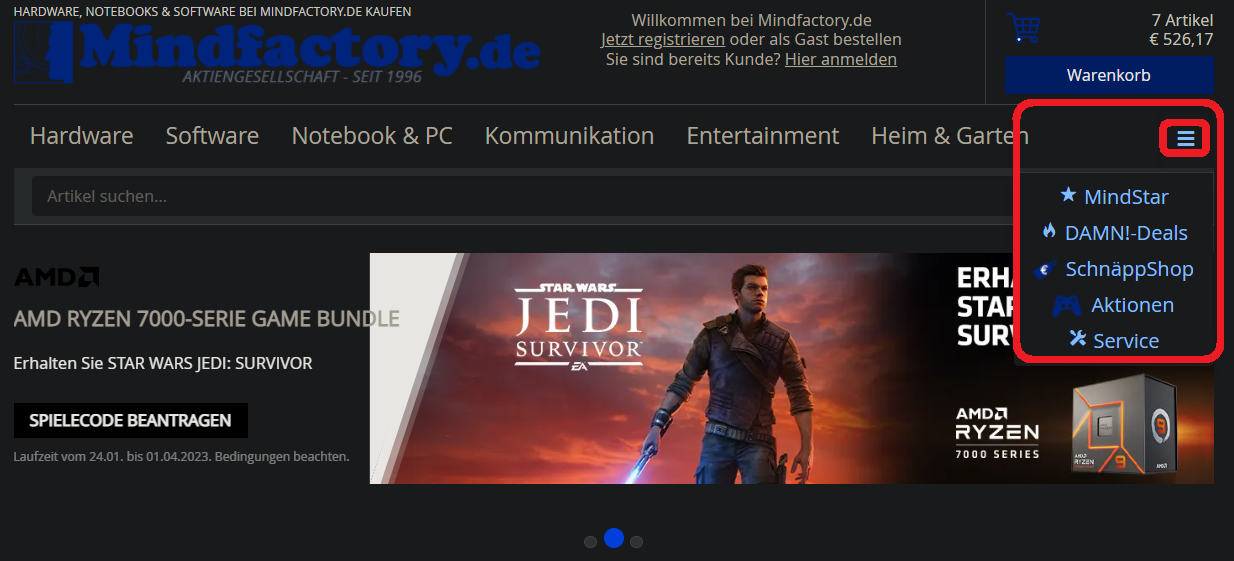Image resolution: width=1234 pixels, height=561 pixels.
Task: Click the Erhalten Sie STAR WARS JEDI: SURVIVOR text
Action: pos(163,363)
